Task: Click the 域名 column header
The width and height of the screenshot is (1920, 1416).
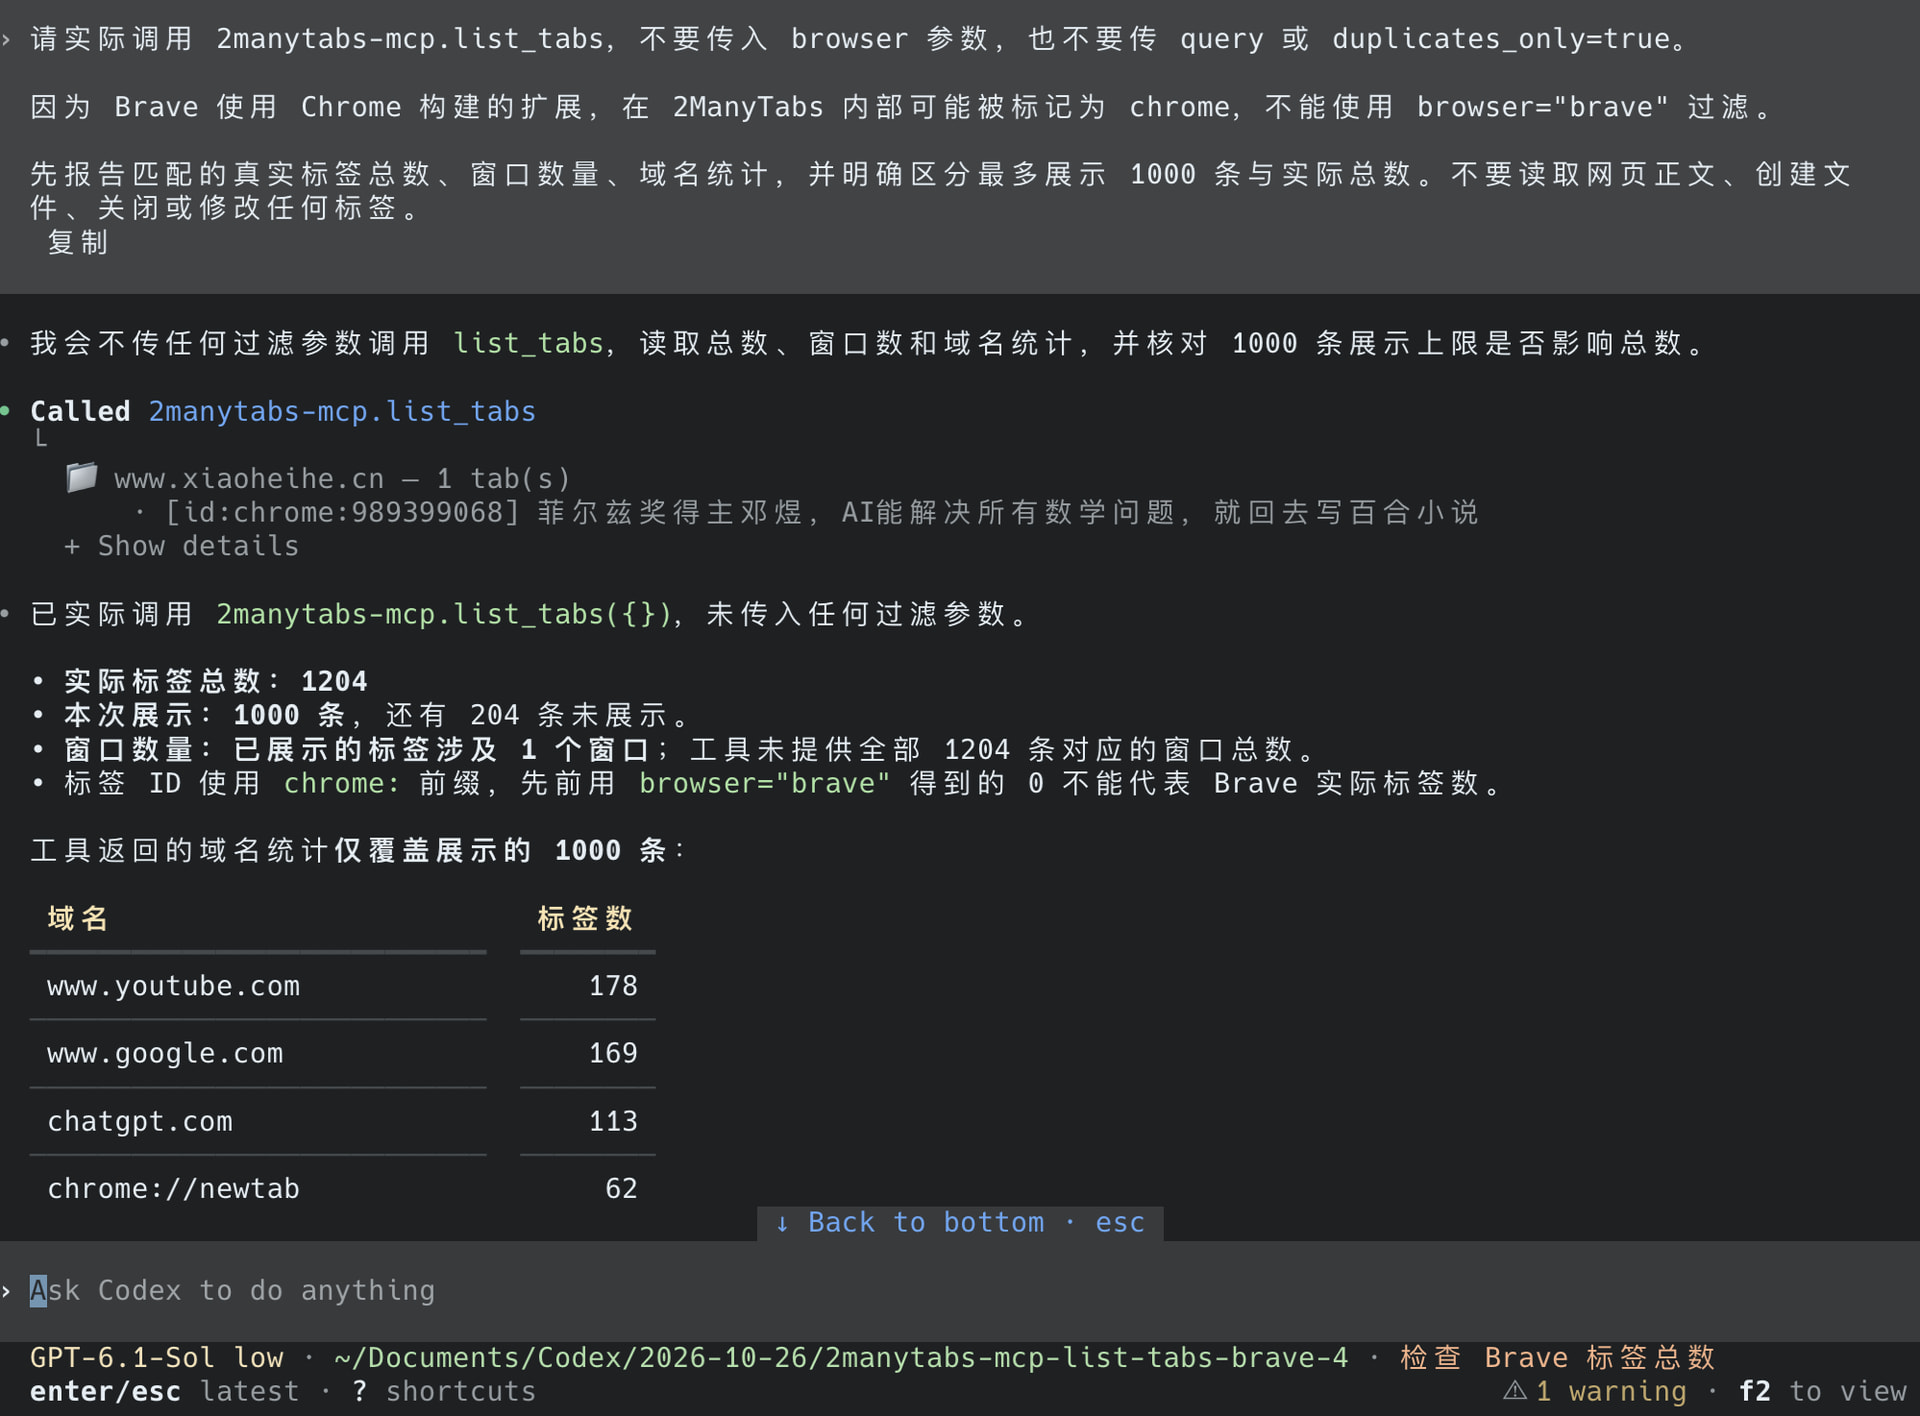Action: pyautogui.click(x=78, y=918)
